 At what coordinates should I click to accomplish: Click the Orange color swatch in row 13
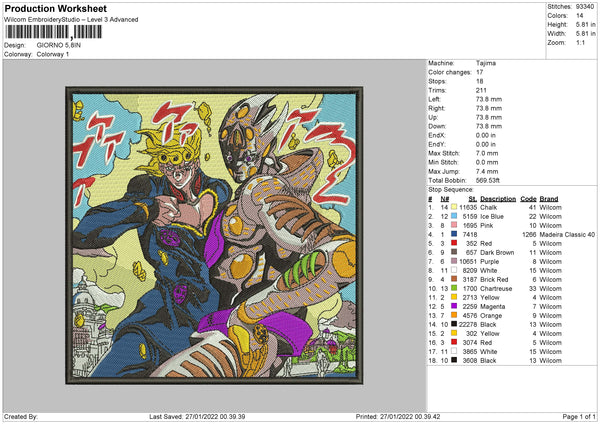(x=454, y=315)
